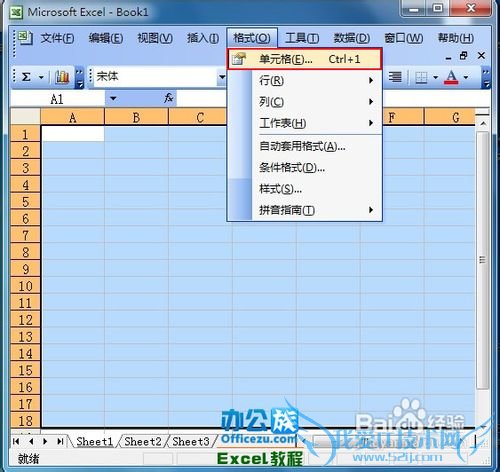The width and height of the screenshot is (500, 472).
Task: Open the 宋体 font name dropdown
Action: tap(221, 77)
